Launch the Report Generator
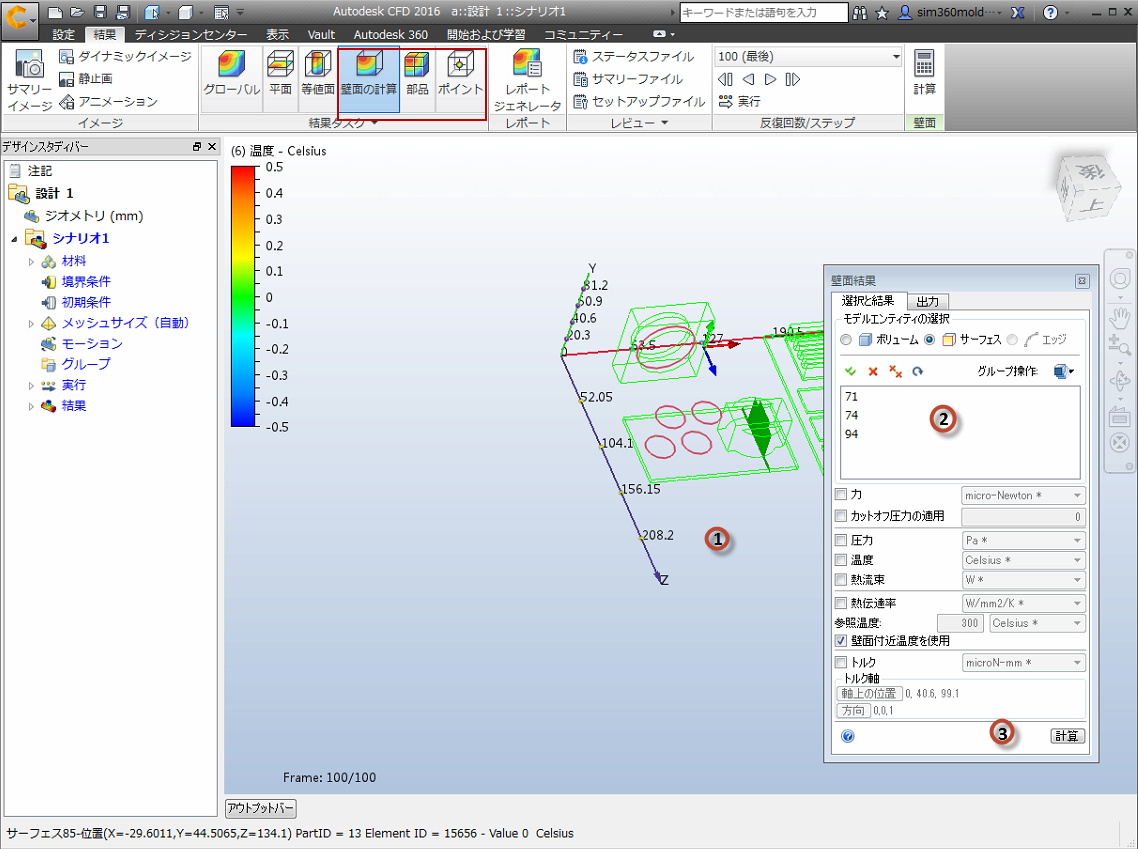This screenshot has width=1138, height=849. point(527,81)
